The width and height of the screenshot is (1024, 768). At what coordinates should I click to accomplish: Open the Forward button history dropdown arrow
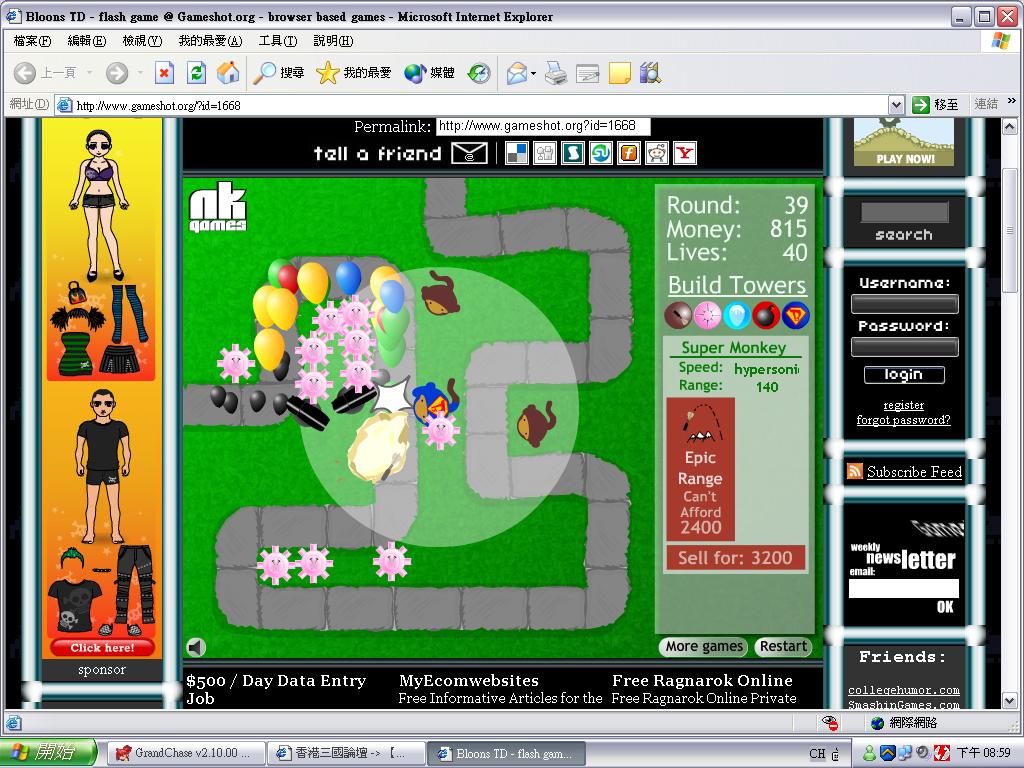click(140, 72)
